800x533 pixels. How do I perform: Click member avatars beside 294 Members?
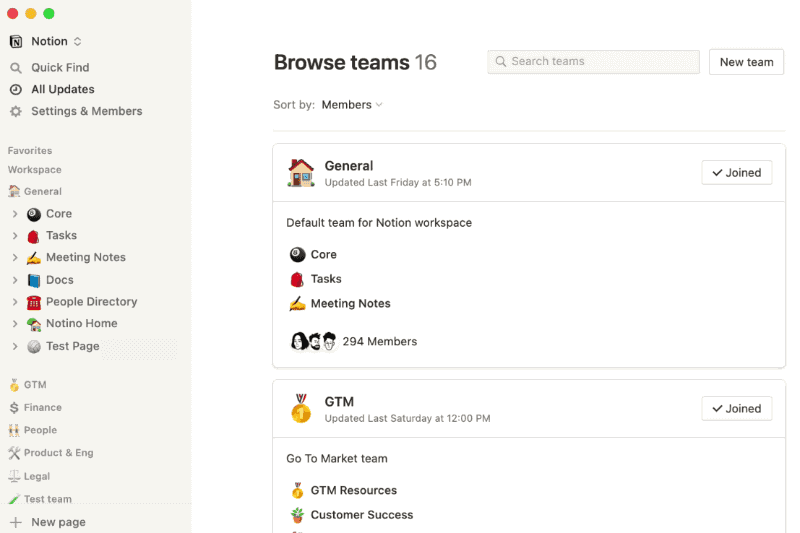tap(313, 341)
